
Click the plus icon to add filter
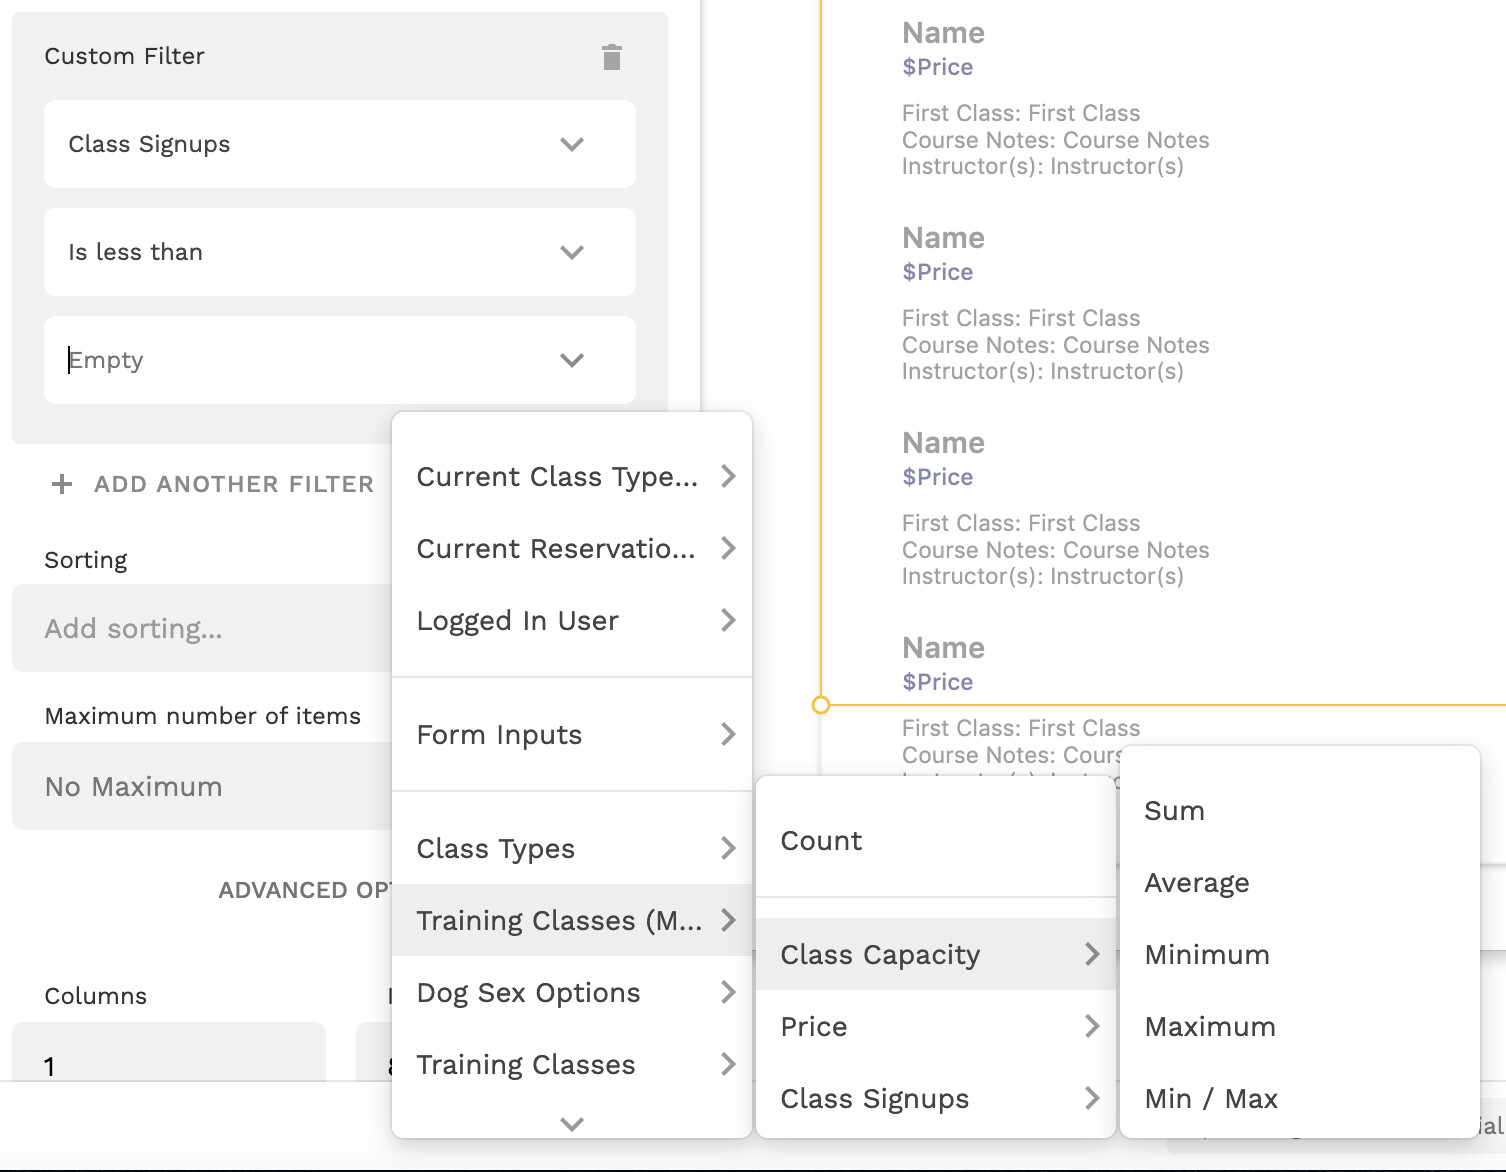point(62,485)
